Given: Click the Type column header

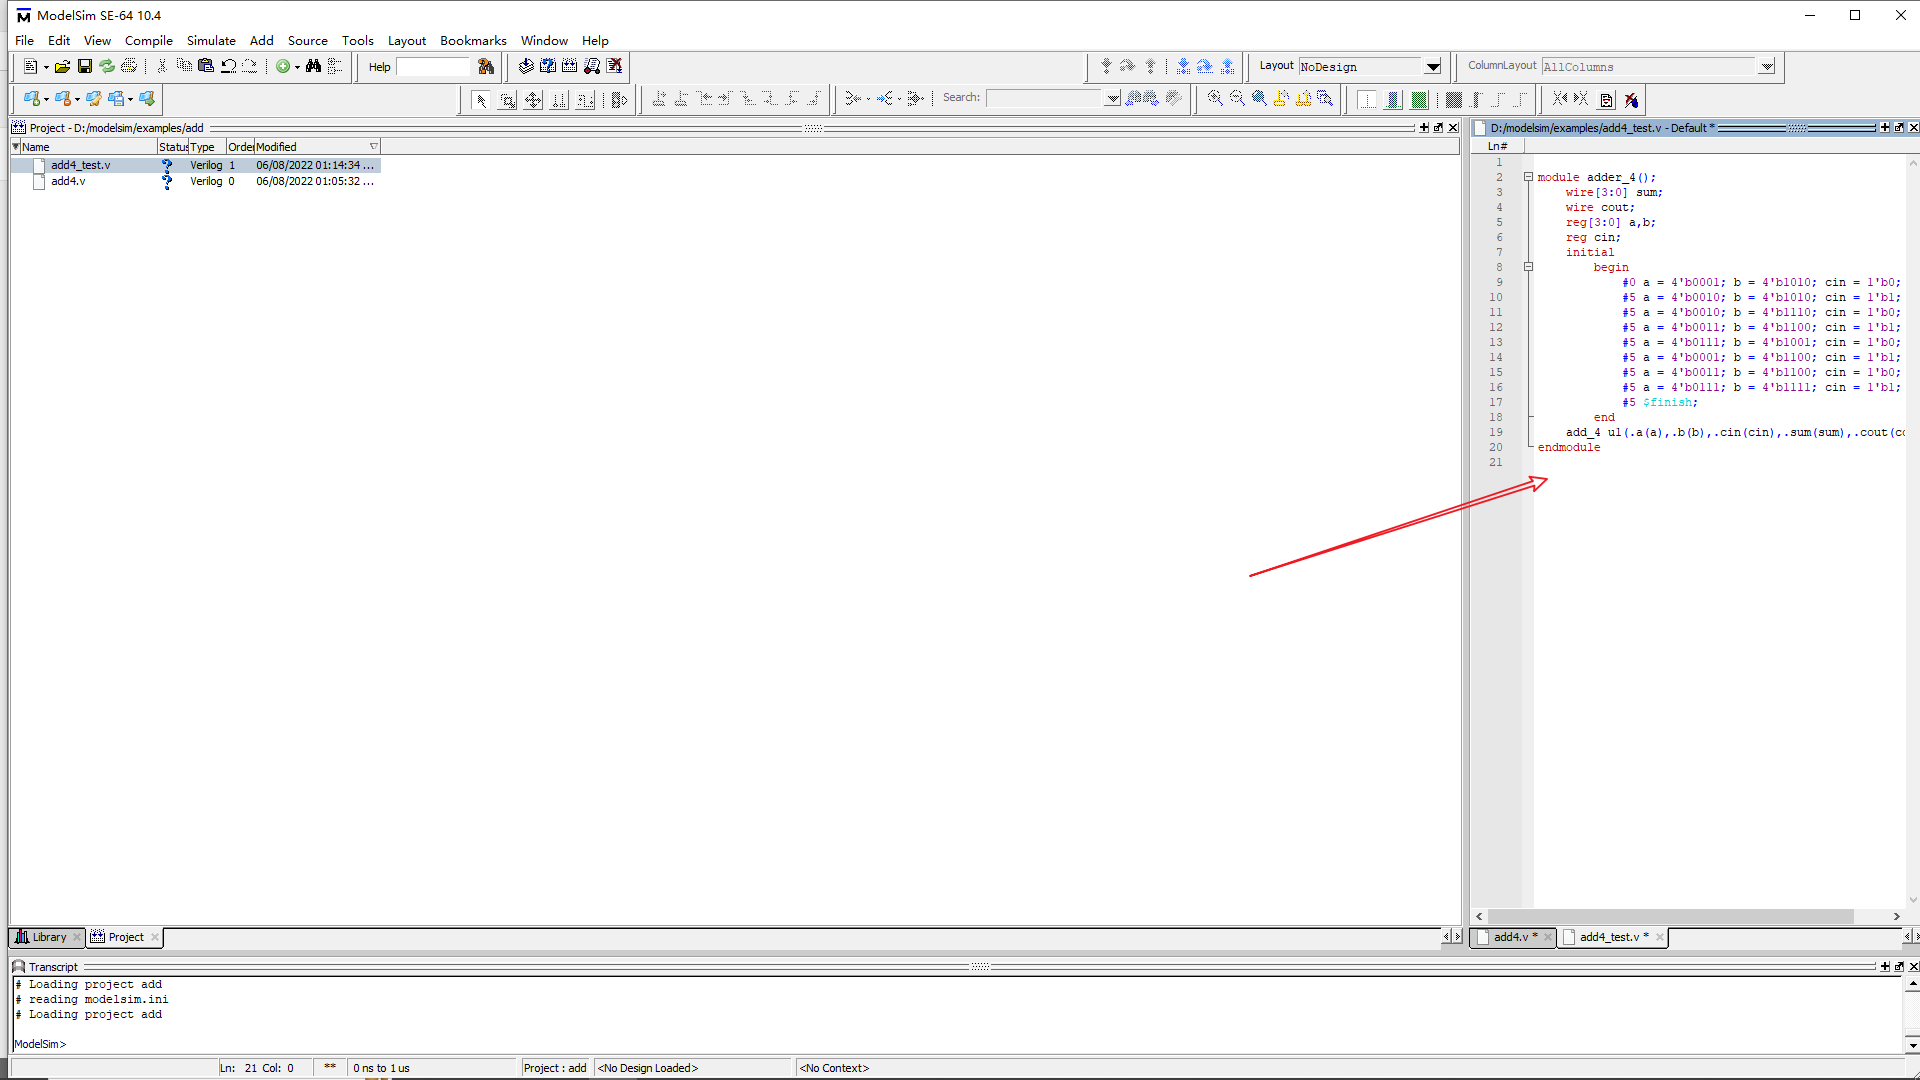Looking at the screenshot, I should coord(208,147).
